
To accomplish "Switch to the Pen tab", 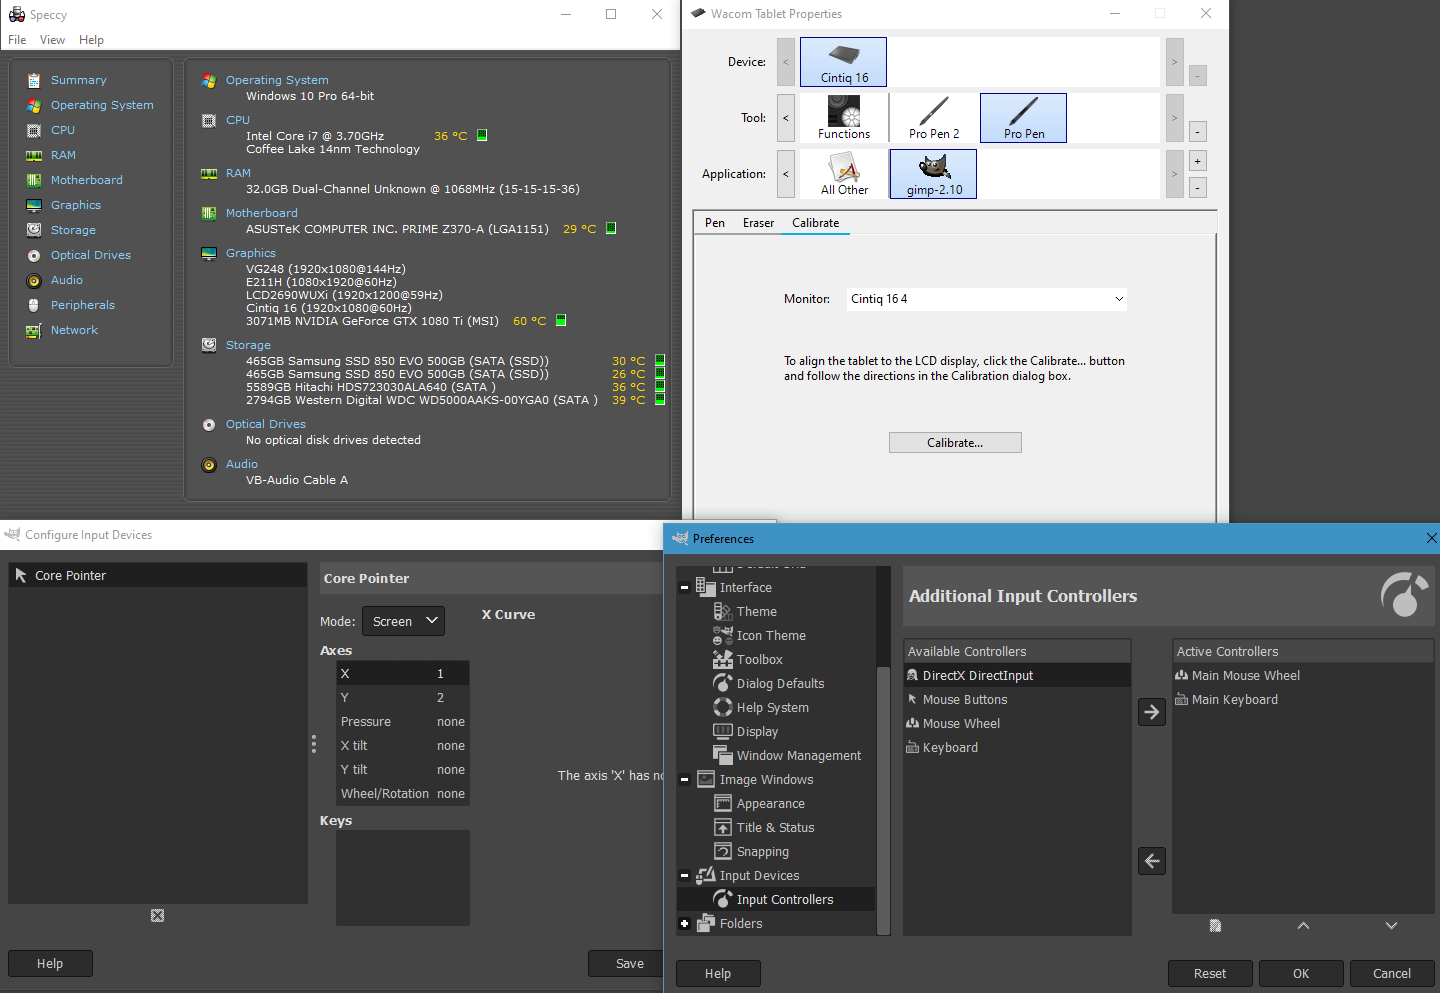I will (715, 223).
